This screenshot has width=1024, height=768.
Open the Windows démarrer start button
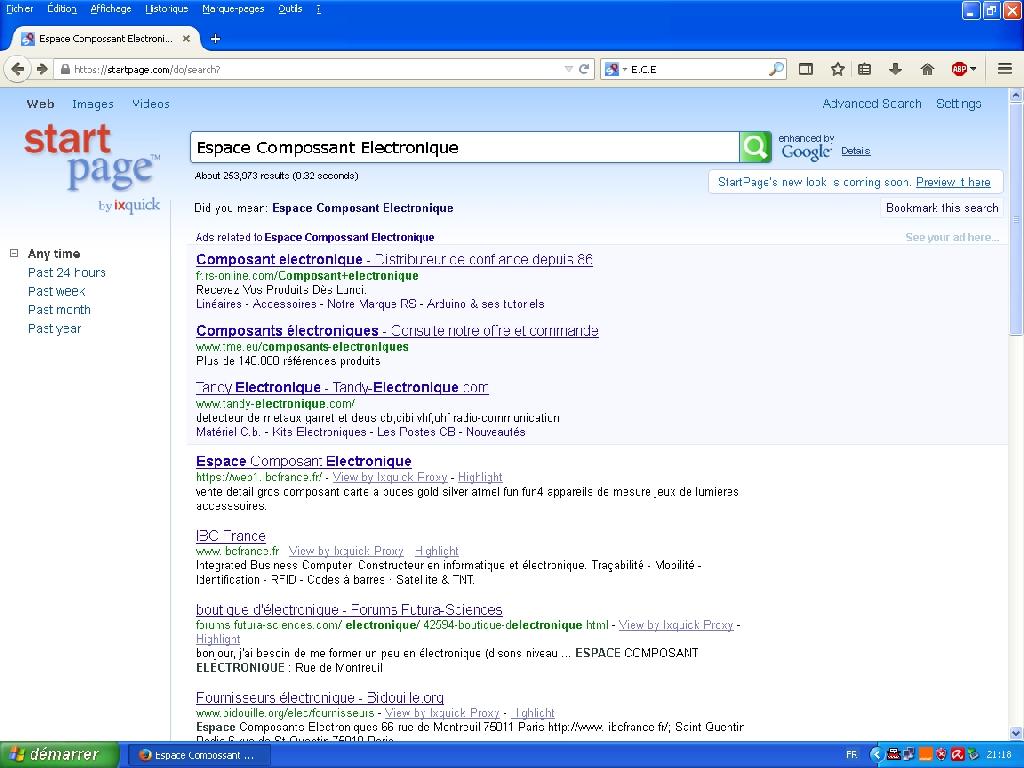coord(60,755)
